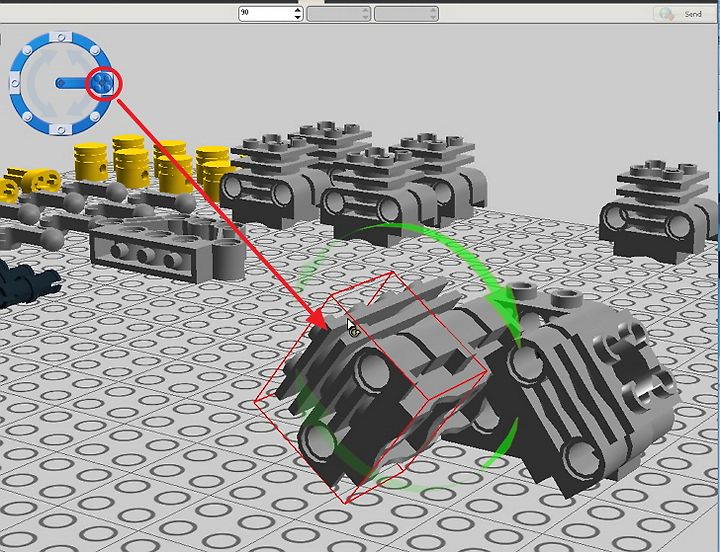Click the second disabled angle field

338,13
